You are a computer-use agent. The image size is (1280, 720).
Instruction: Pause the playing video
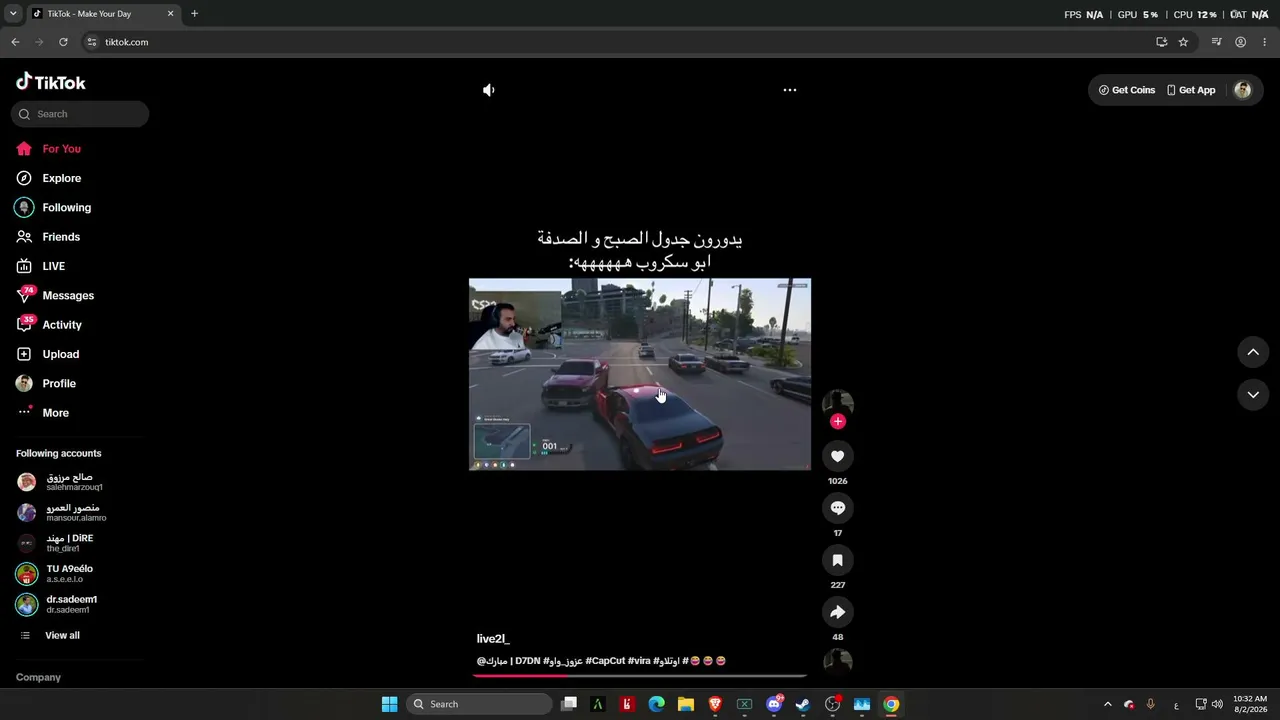pyautogui.click(x=640, y=374)
